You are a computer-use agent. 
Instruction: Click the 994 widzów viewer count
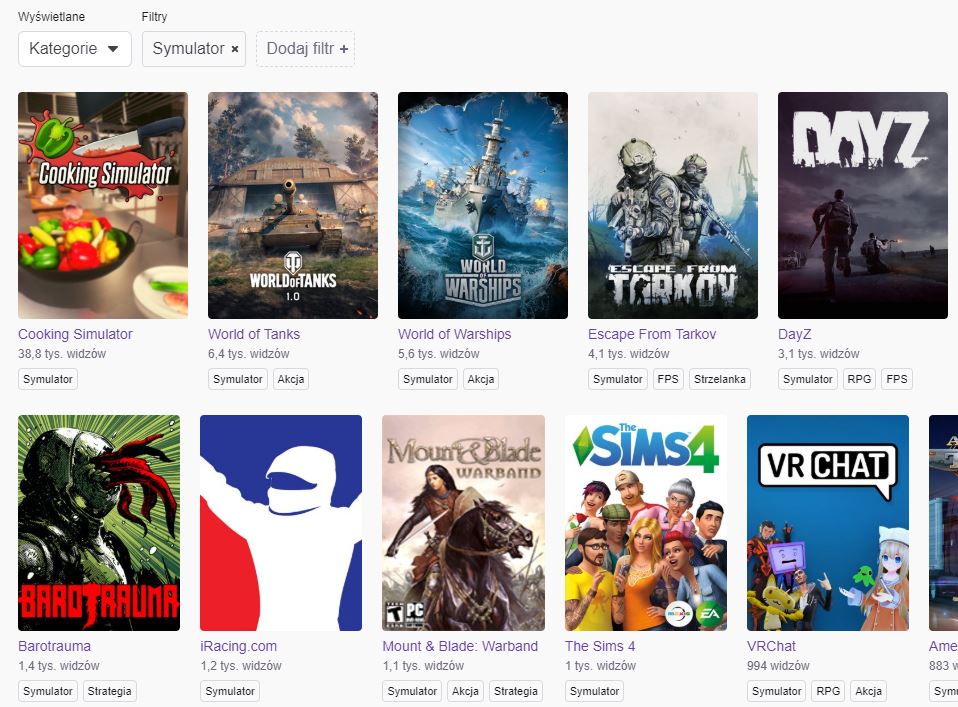(778, 665)
